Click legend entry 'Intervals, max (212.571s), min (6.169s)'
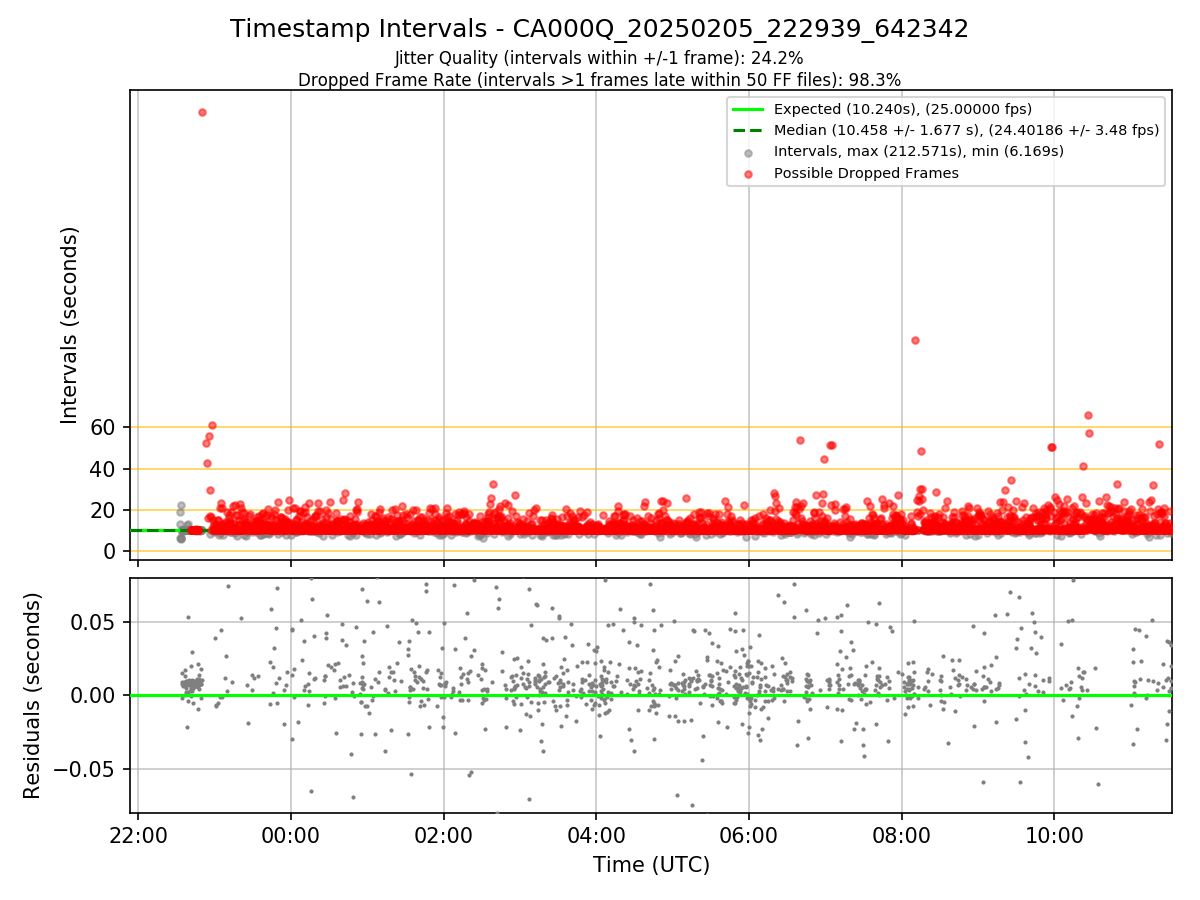The height and width of the screenshot is (900, 1200). click(x=918, y=151)
